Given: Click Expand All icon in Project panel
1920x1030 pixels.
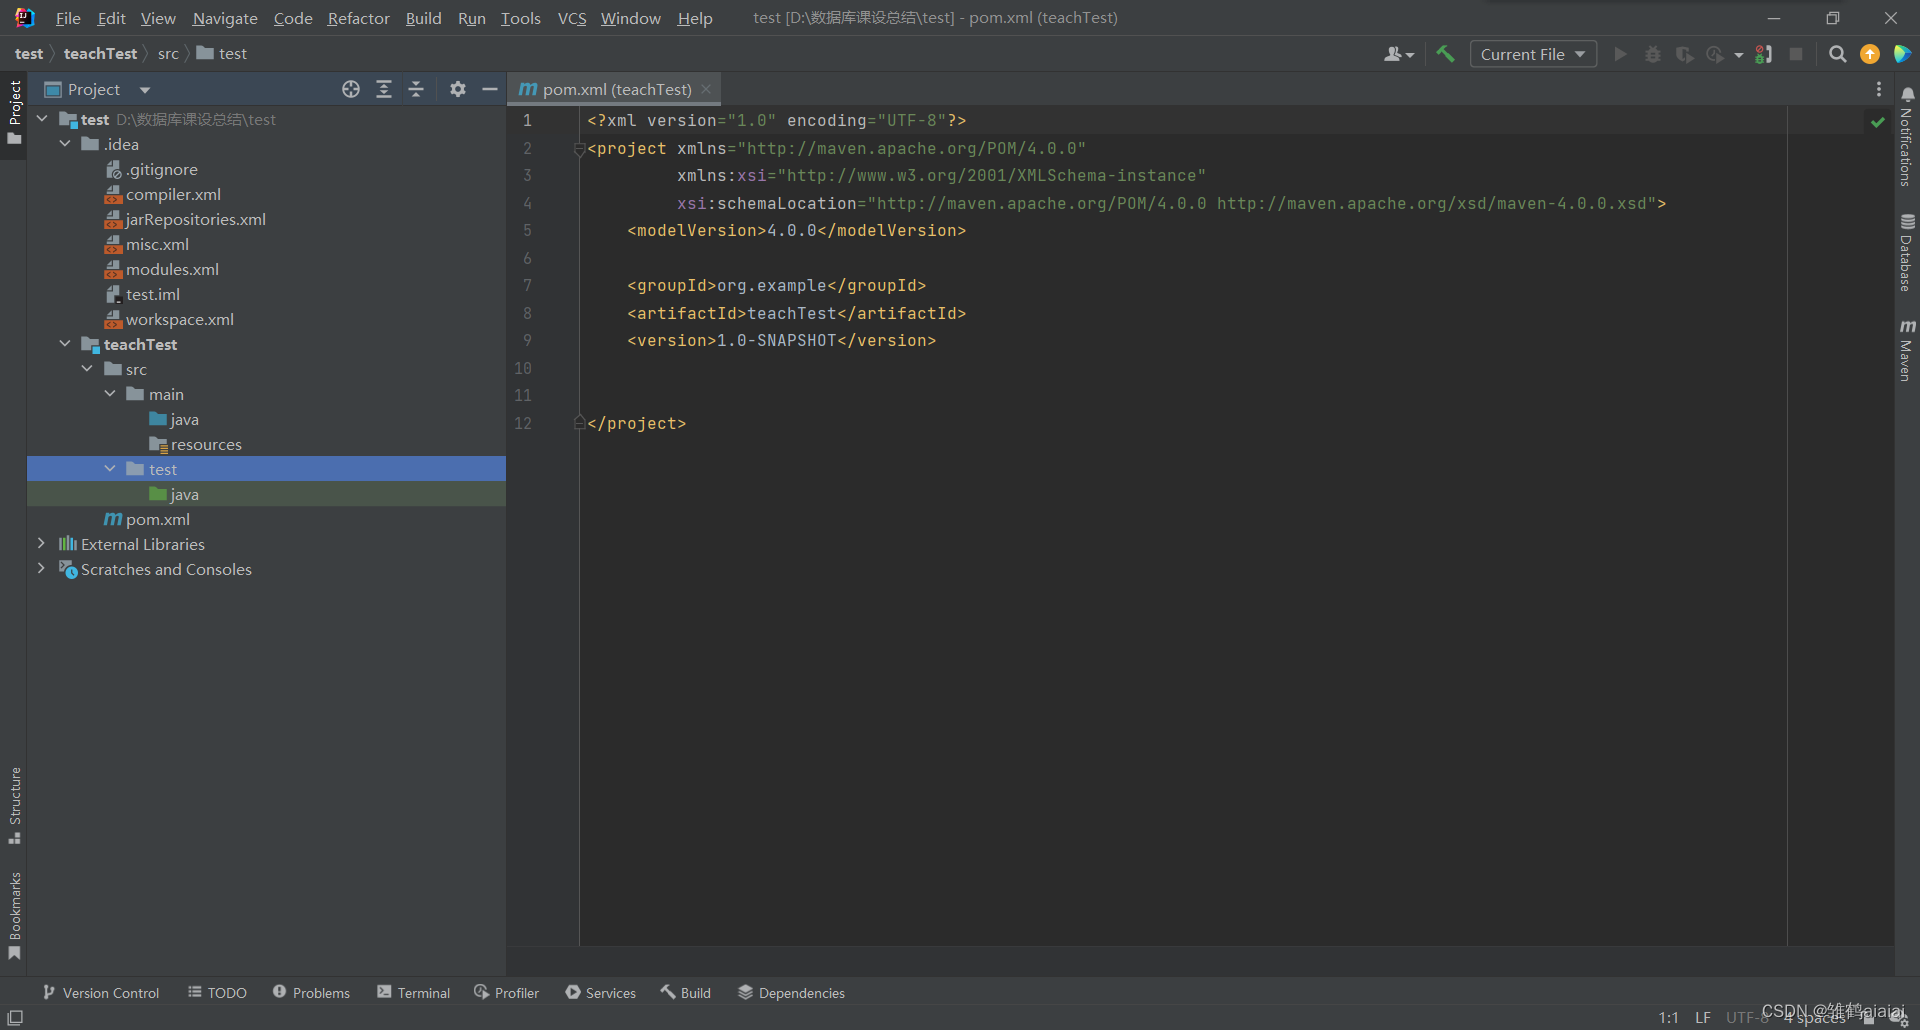Looking at the screenshot, I should [x=384, y=89].
